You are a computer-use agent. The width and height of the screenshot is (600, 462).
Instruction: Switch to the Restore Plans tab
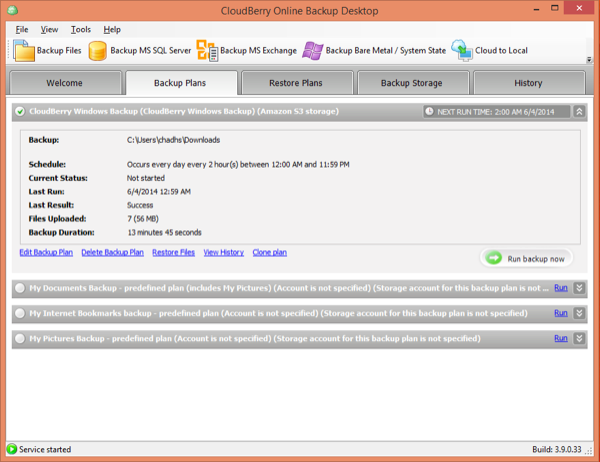296,83
